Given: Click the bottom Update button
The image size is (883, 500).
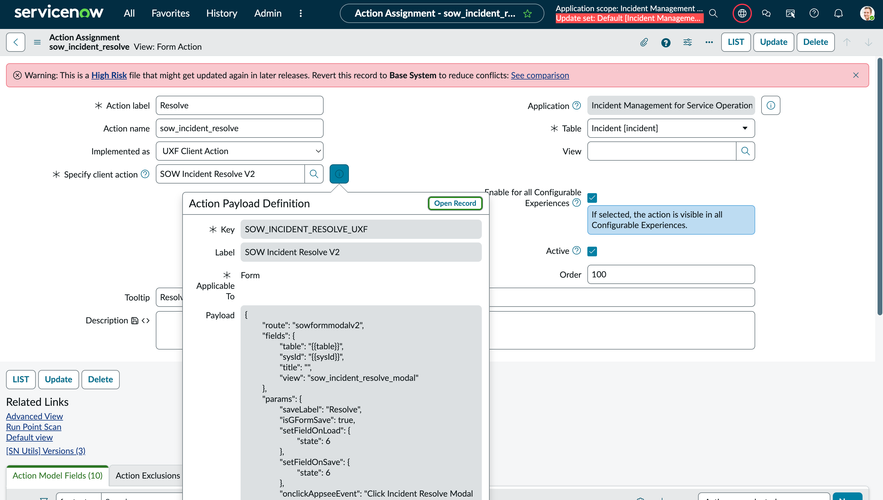Looking at the screenshot, I should [59, 380].
